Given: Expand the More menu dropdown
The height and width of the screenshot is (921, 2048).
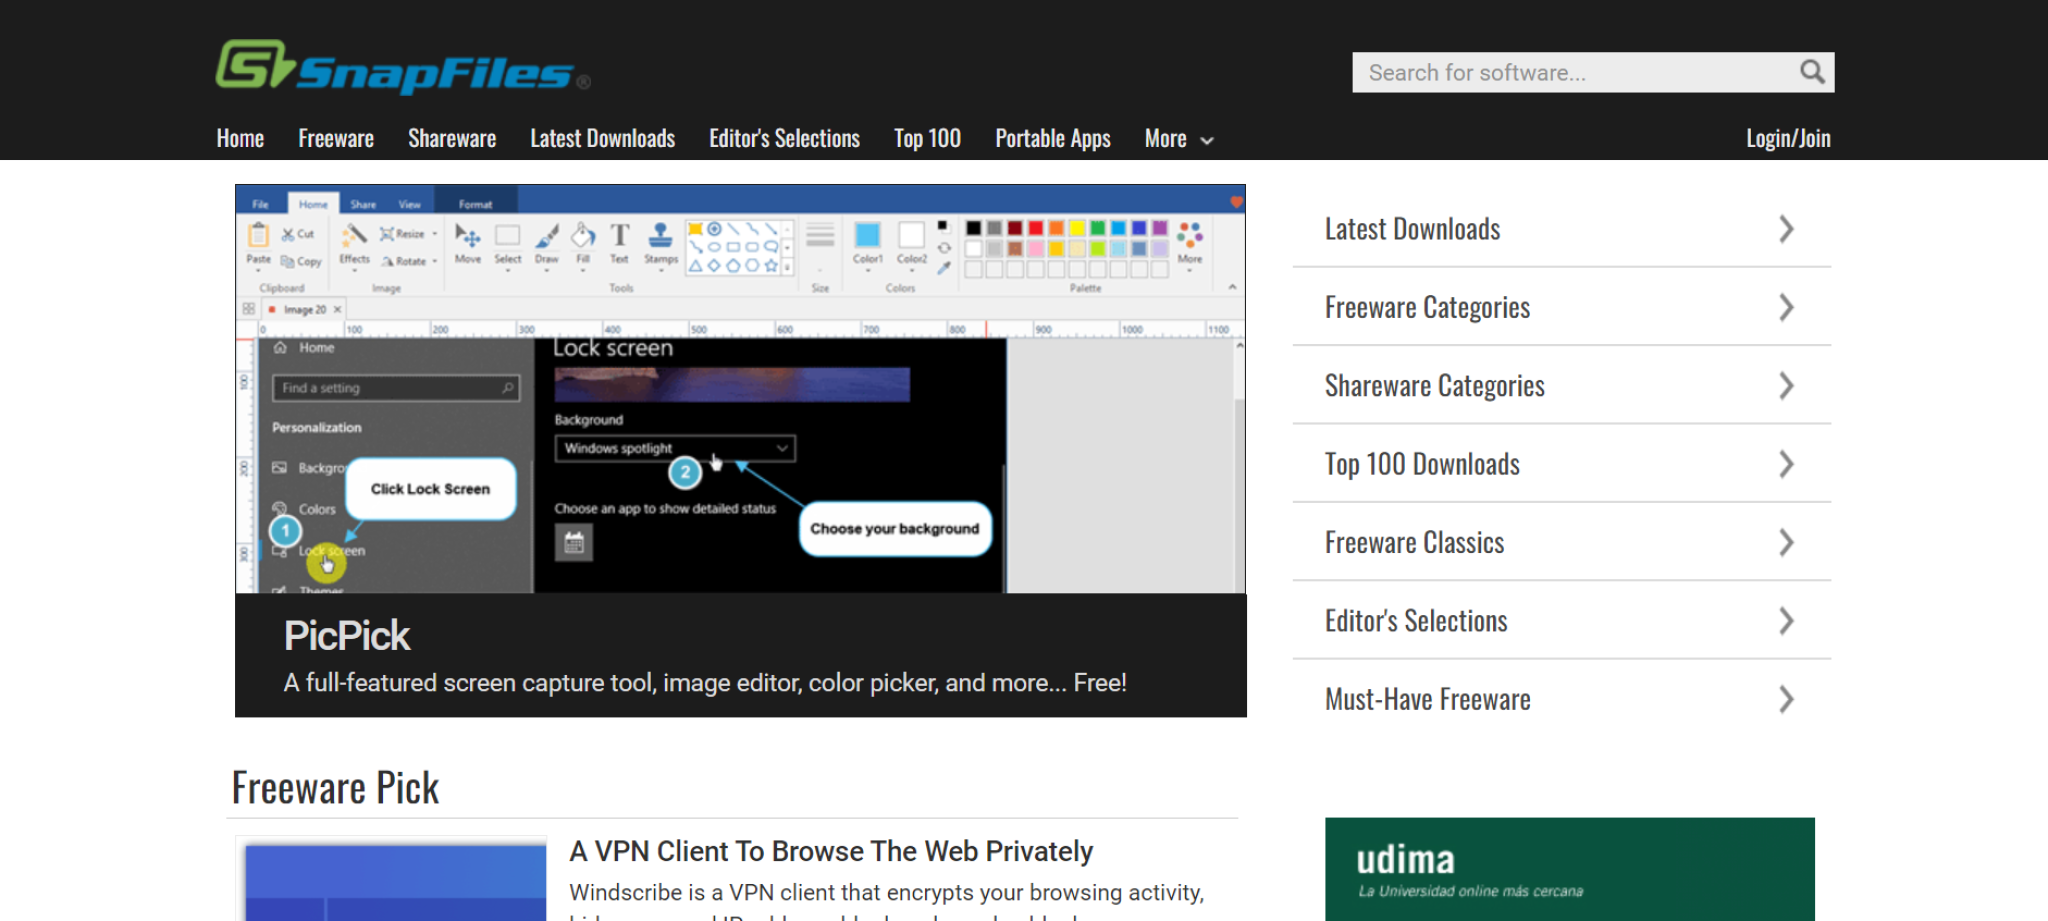Looking at the screenshot, I should (1178, 139).
